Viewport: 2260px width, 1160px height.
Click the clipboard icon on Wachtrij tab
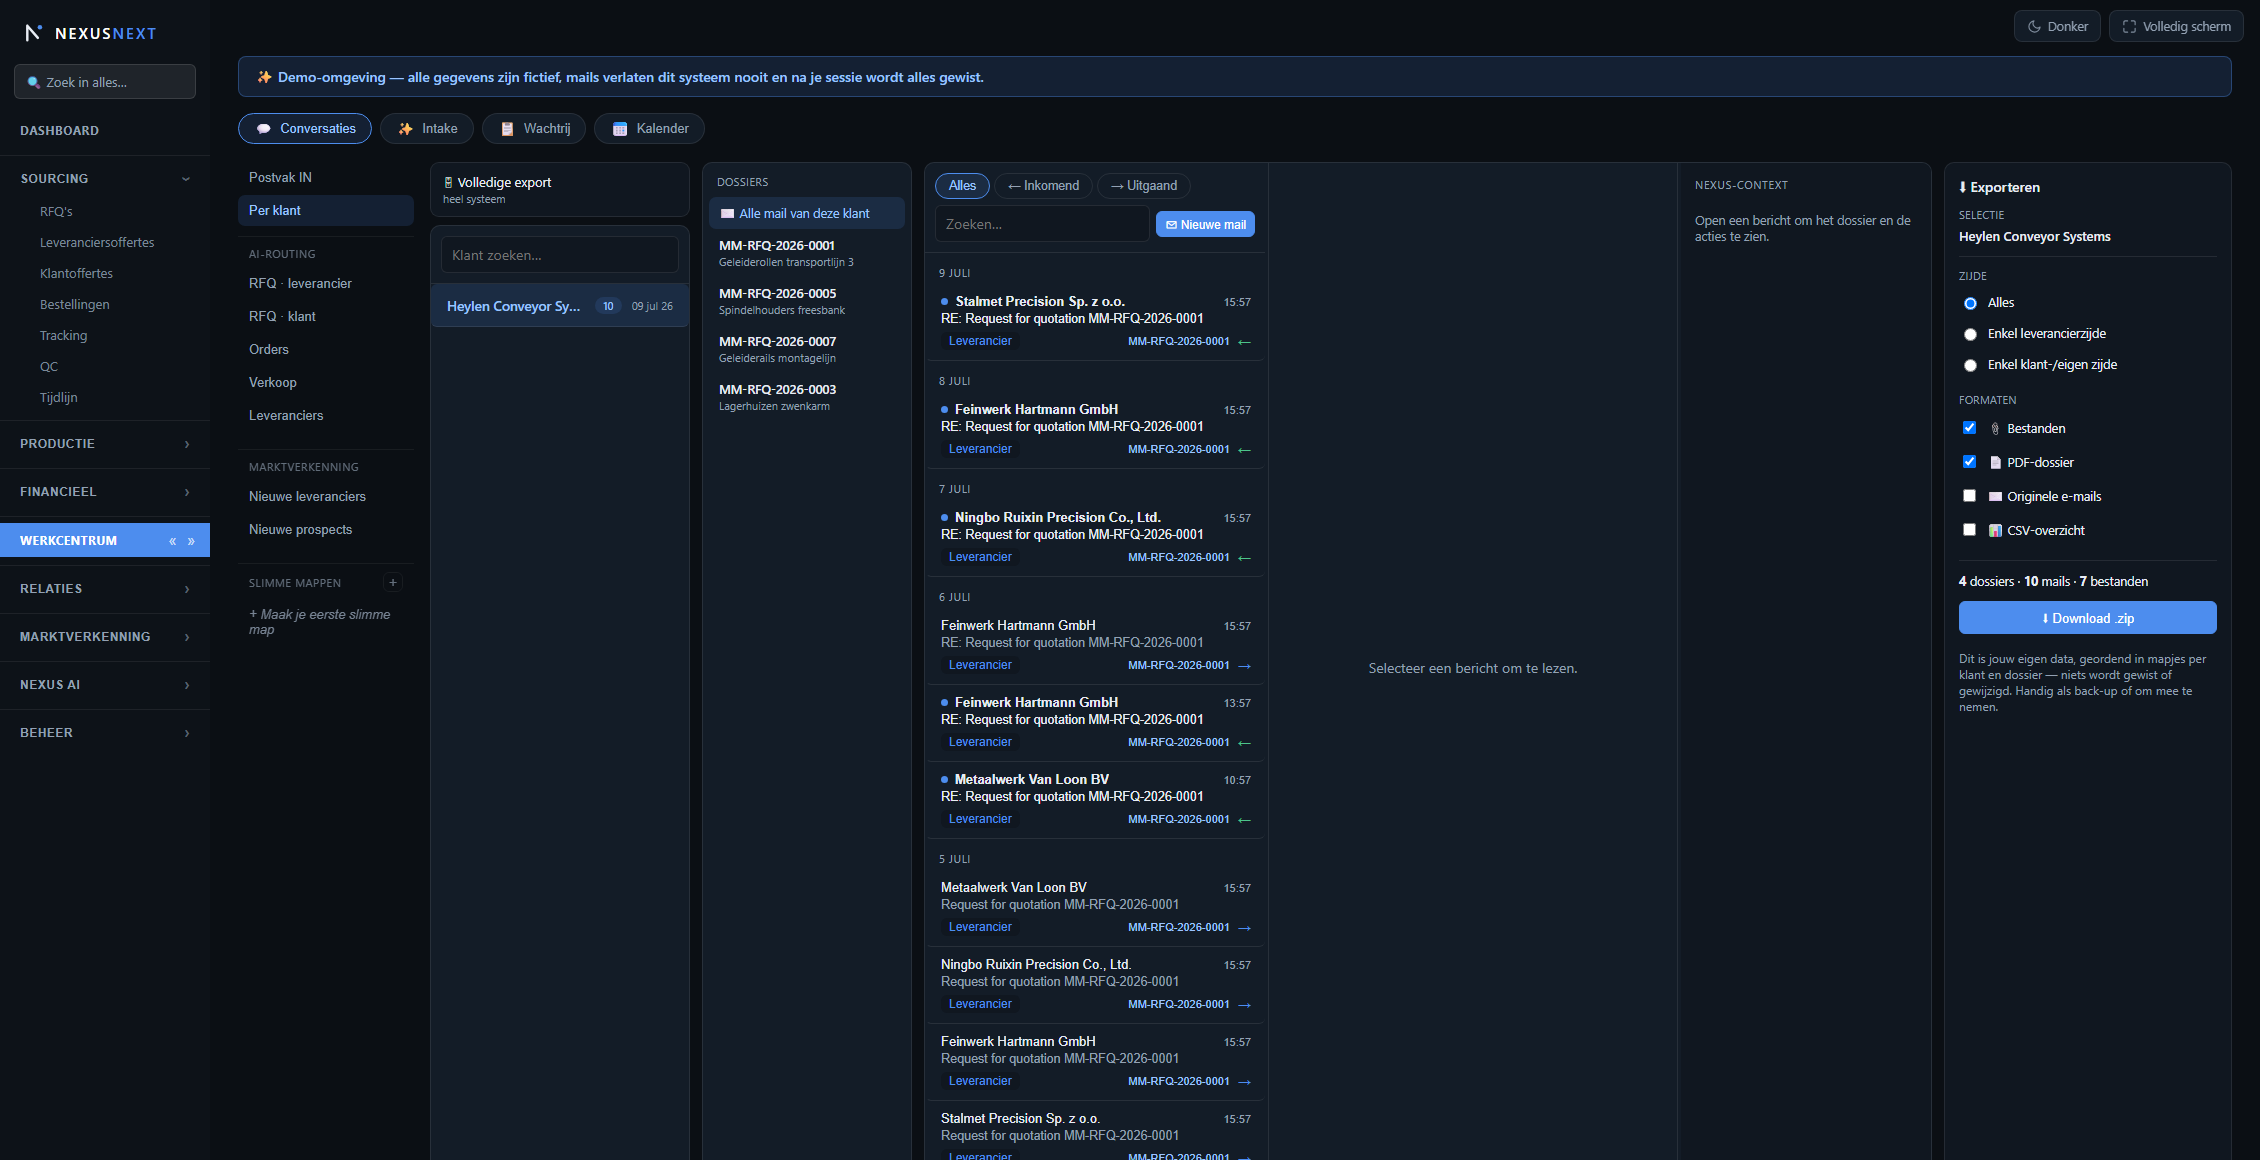pyautogui.click(x=507, y=129)
